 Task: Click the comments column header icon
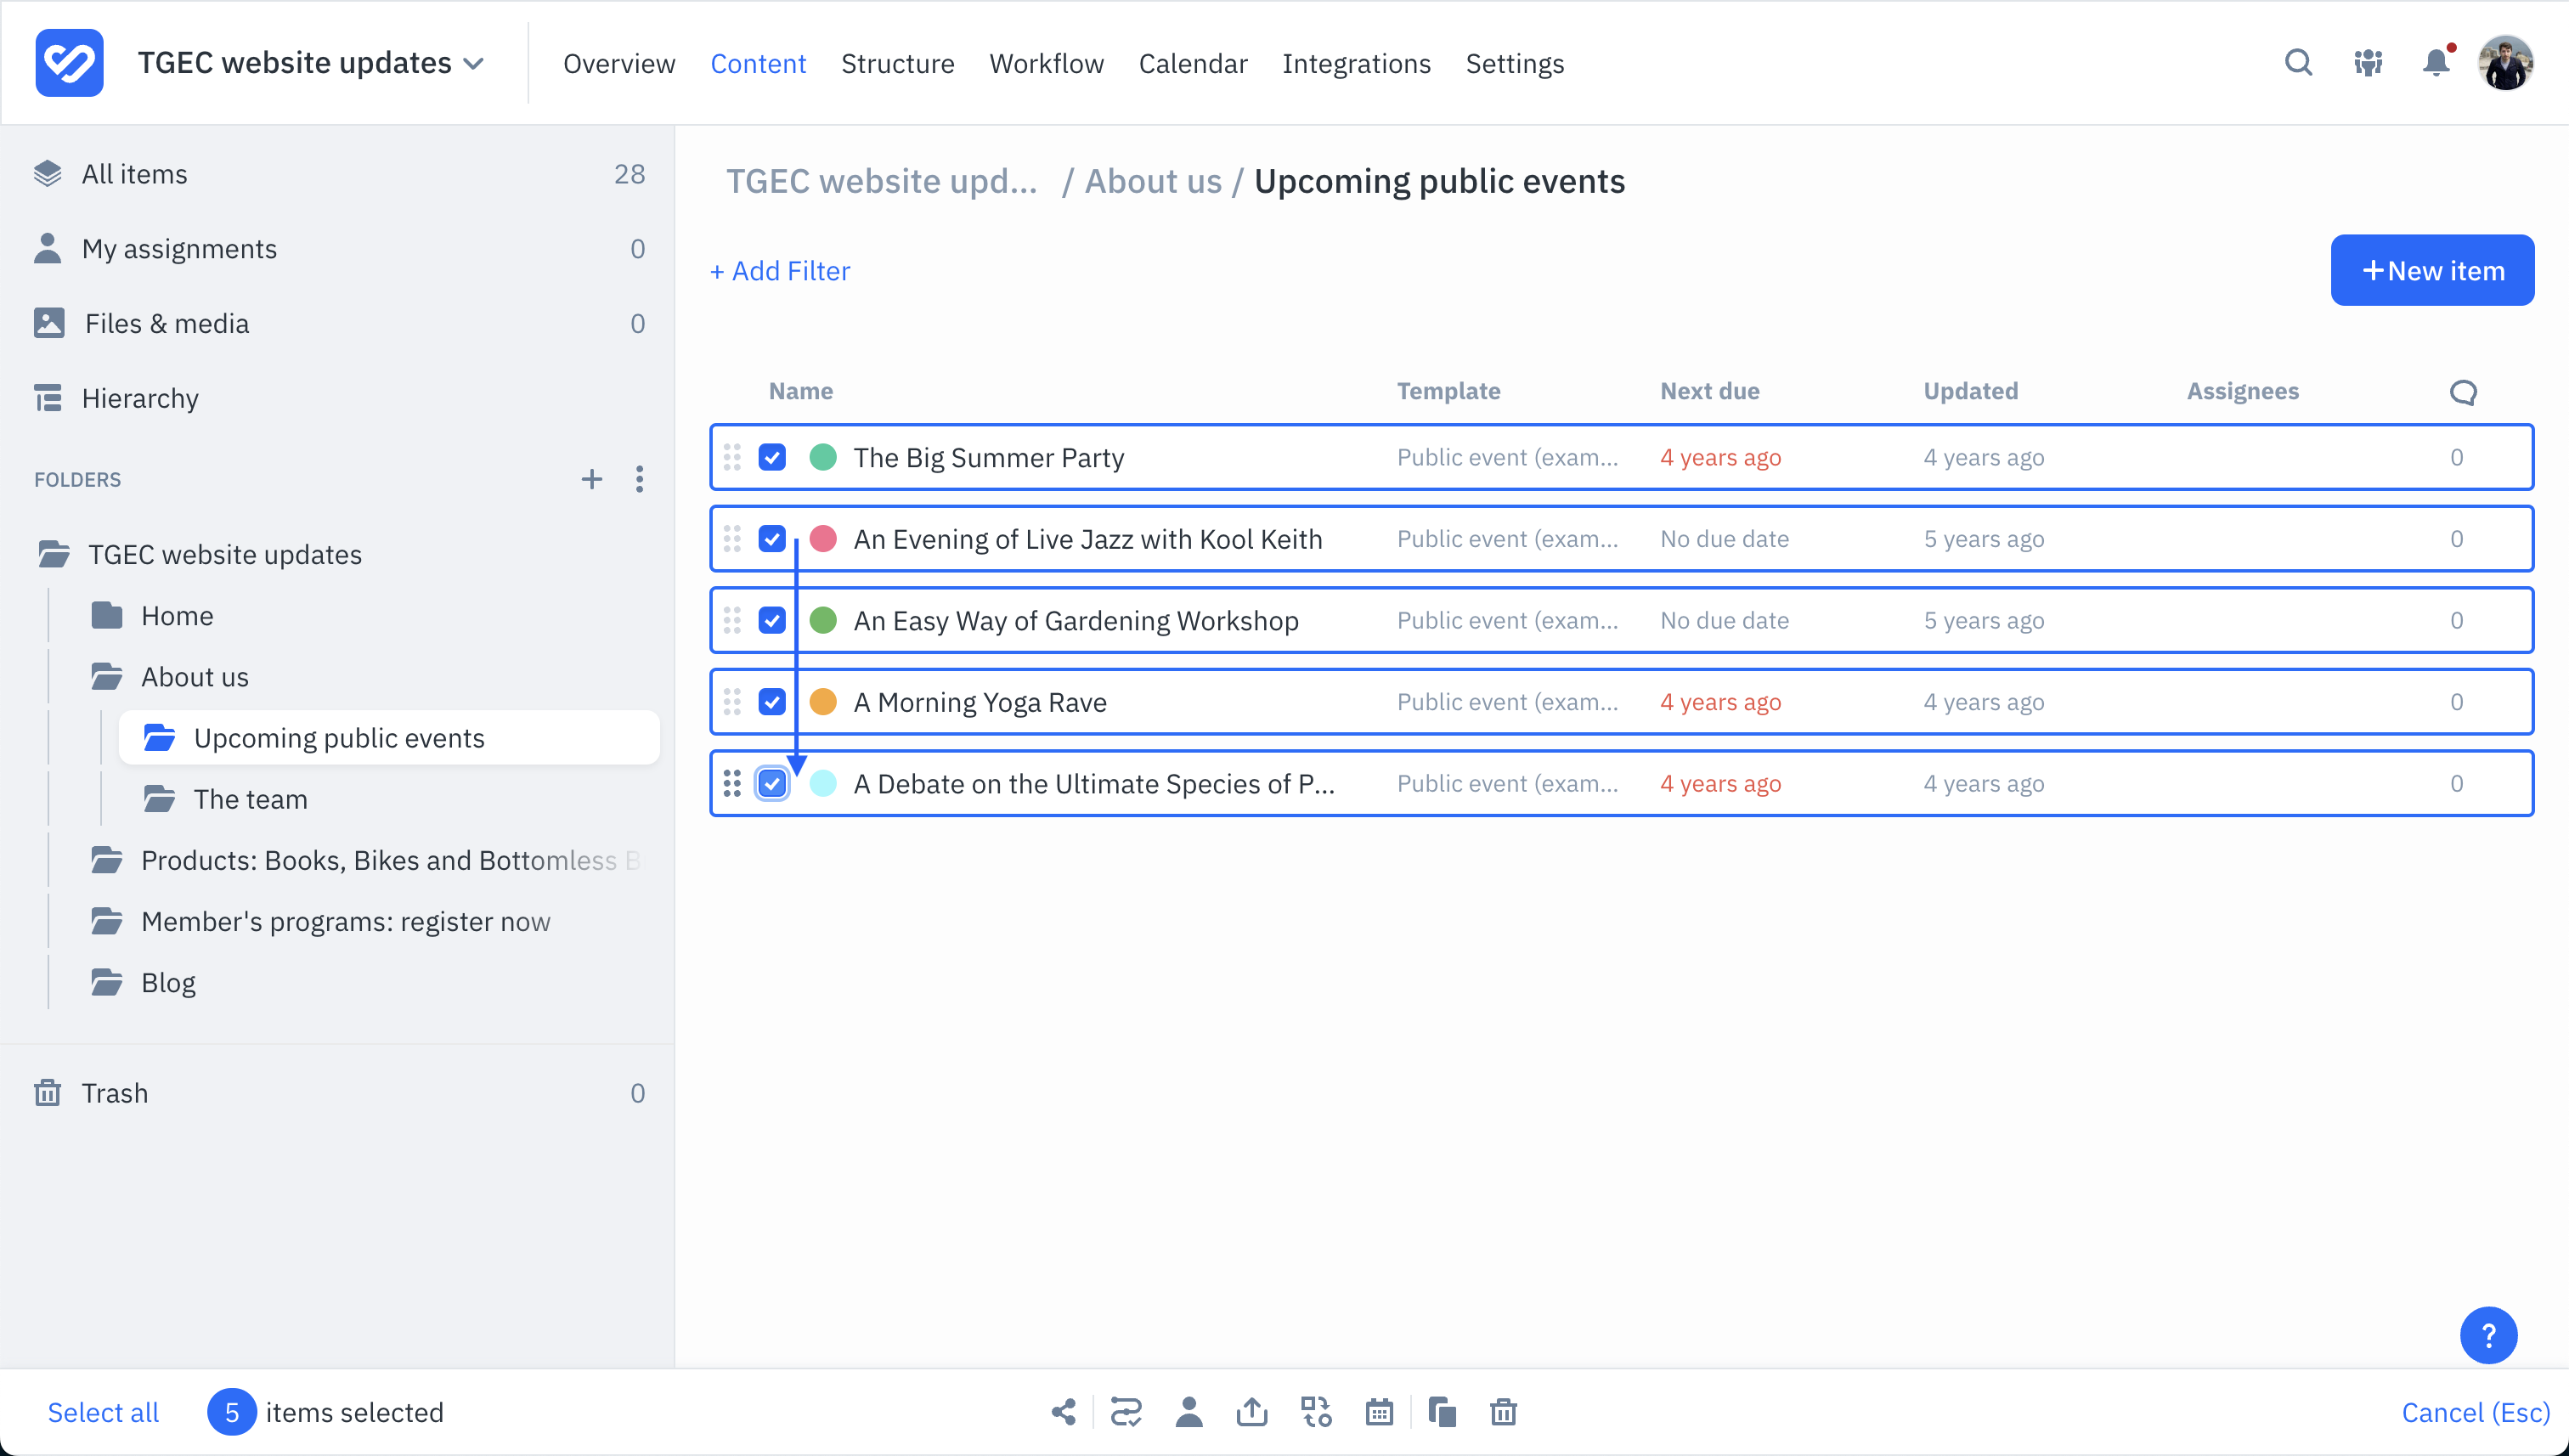(x=2462, y=392)
